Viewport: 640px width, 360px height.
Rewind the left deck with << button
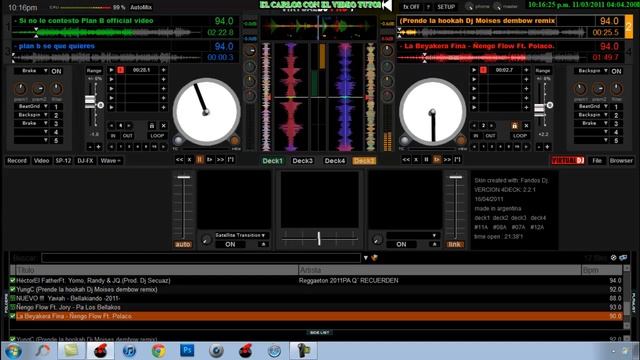click(179, 160)
